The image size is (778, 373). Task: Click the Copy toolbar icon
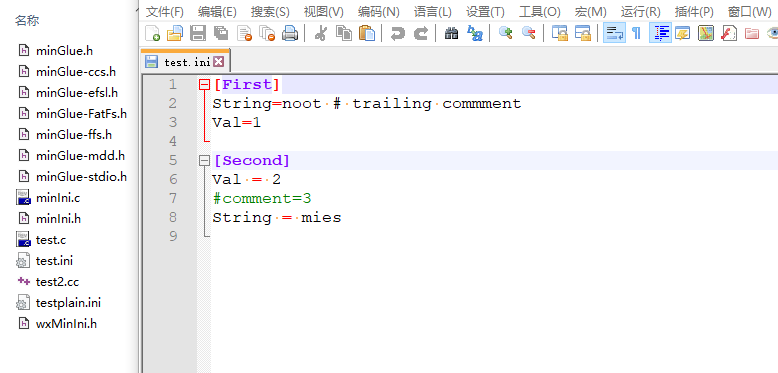coord(344,33)
